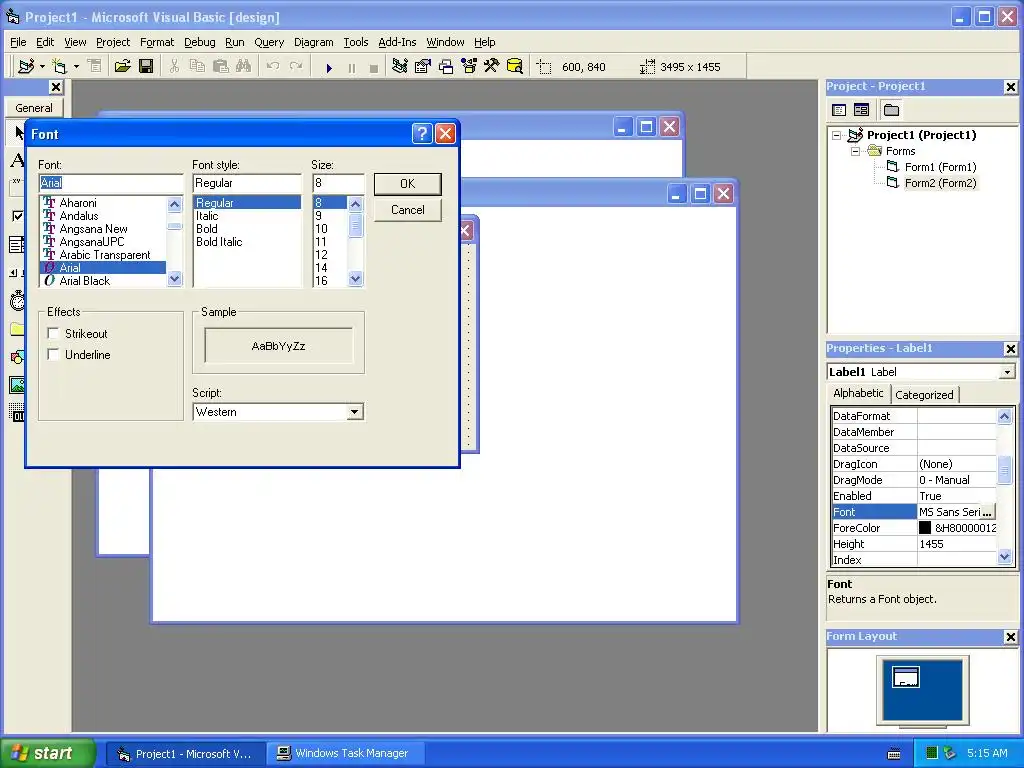The width and height of the screenshot is (1024, 768).
Task: Click the Project Explorer toolbar icon
Action: pyautogui.click(x=400, y=66)
